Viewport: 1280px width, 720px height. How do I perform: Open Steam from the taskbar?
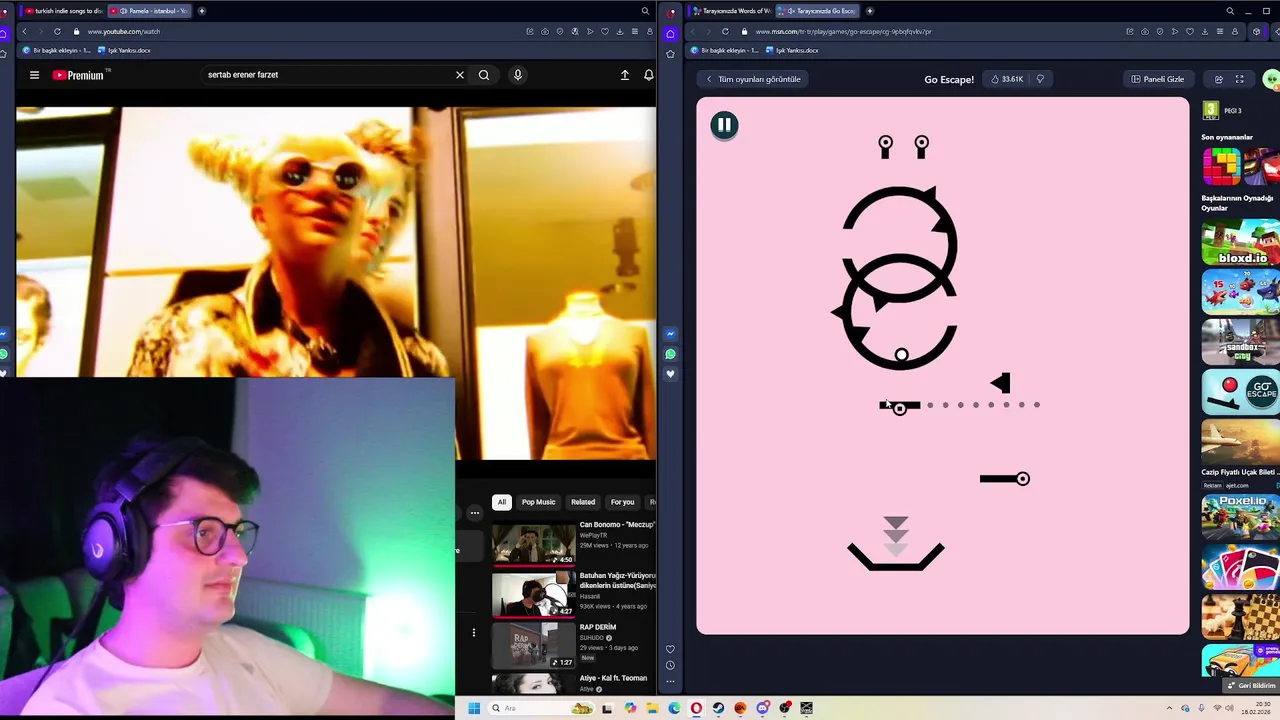(718, 708)
